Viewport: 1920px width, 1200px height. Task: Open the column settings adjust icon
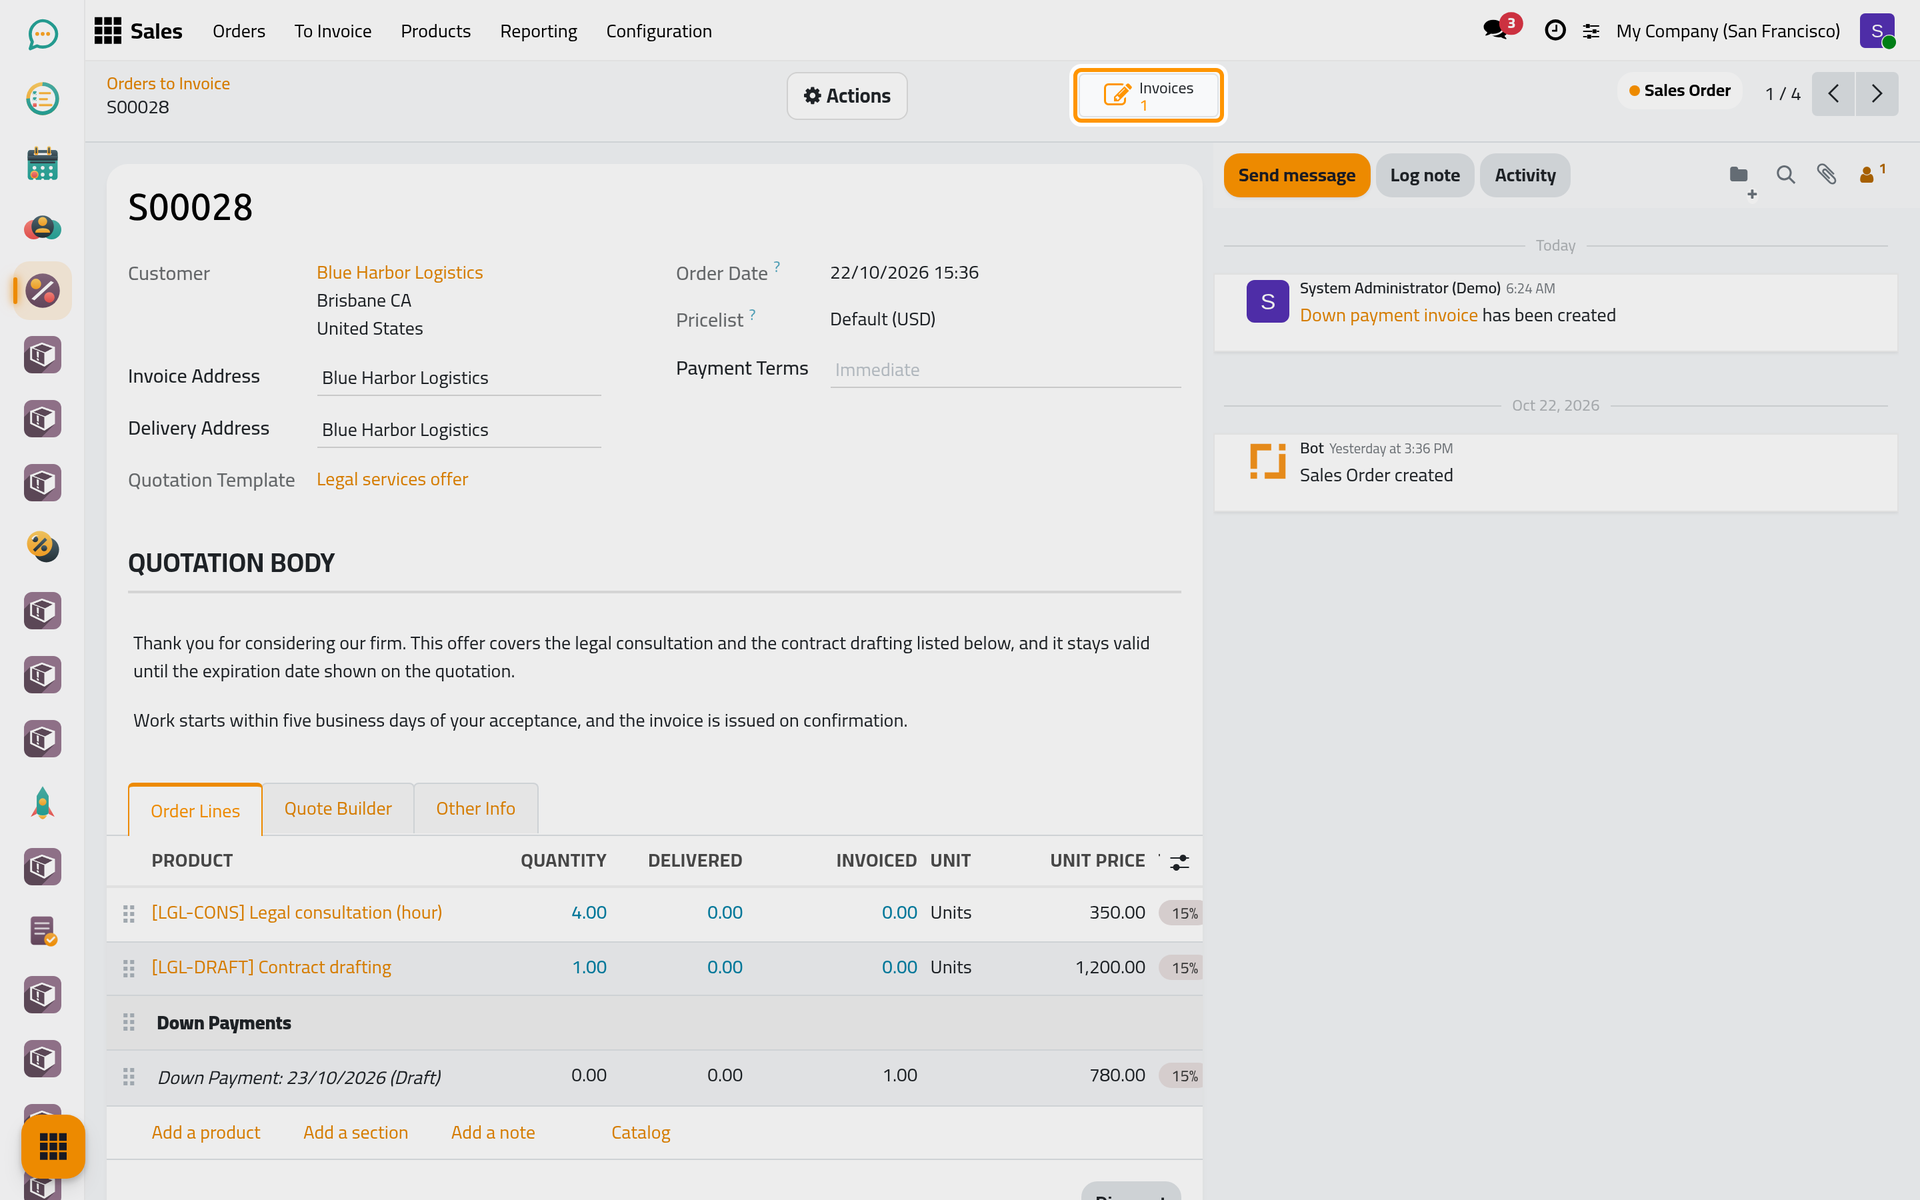click(1180, 862)
